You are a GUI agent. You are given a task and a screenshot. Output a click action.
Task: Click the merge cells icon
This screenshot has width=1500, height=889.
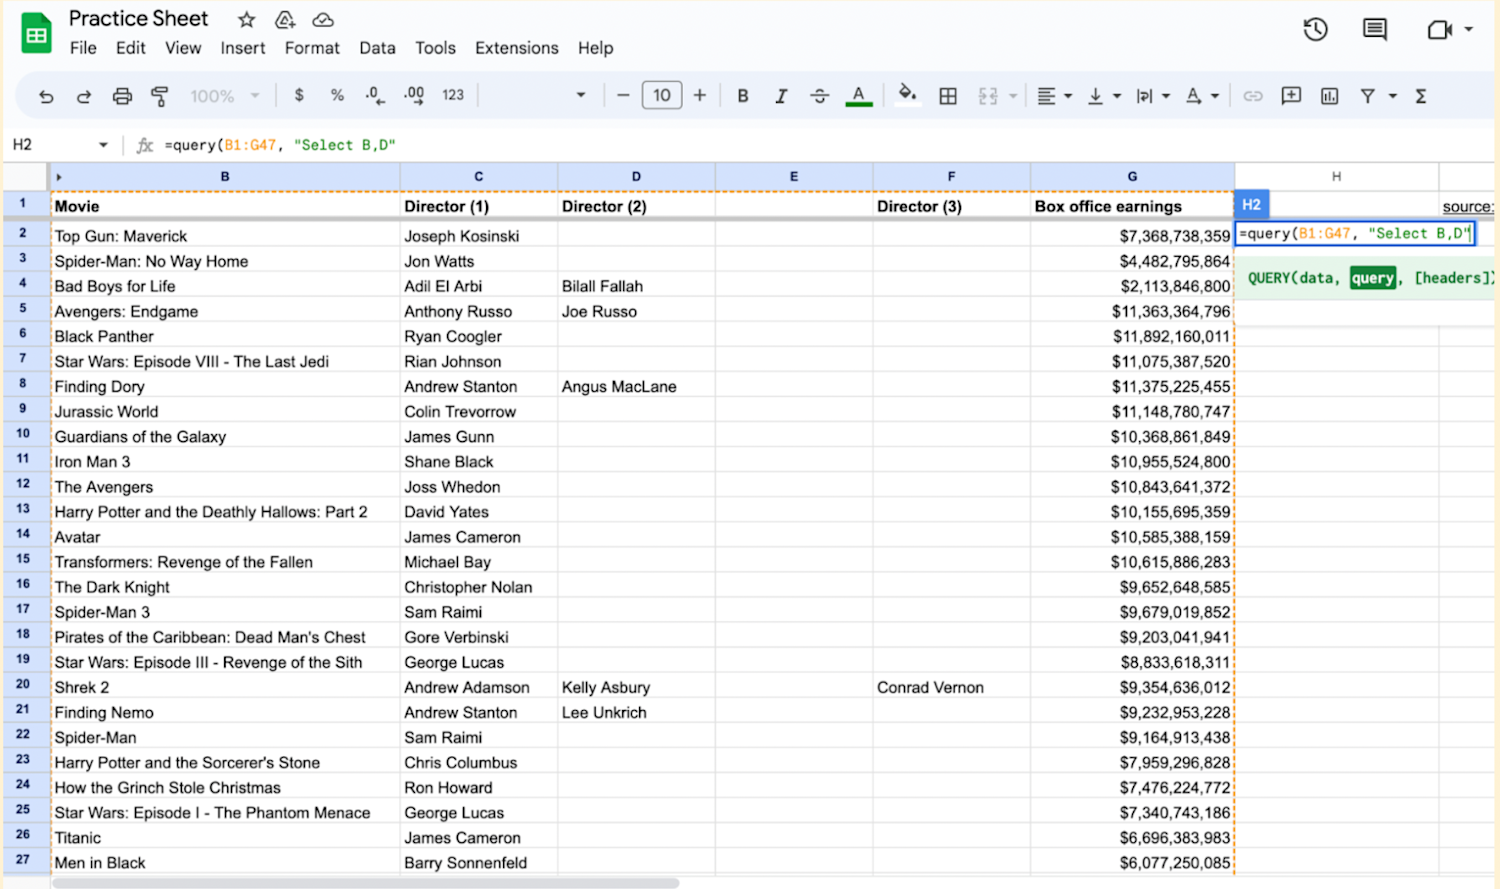coord(988,96)
